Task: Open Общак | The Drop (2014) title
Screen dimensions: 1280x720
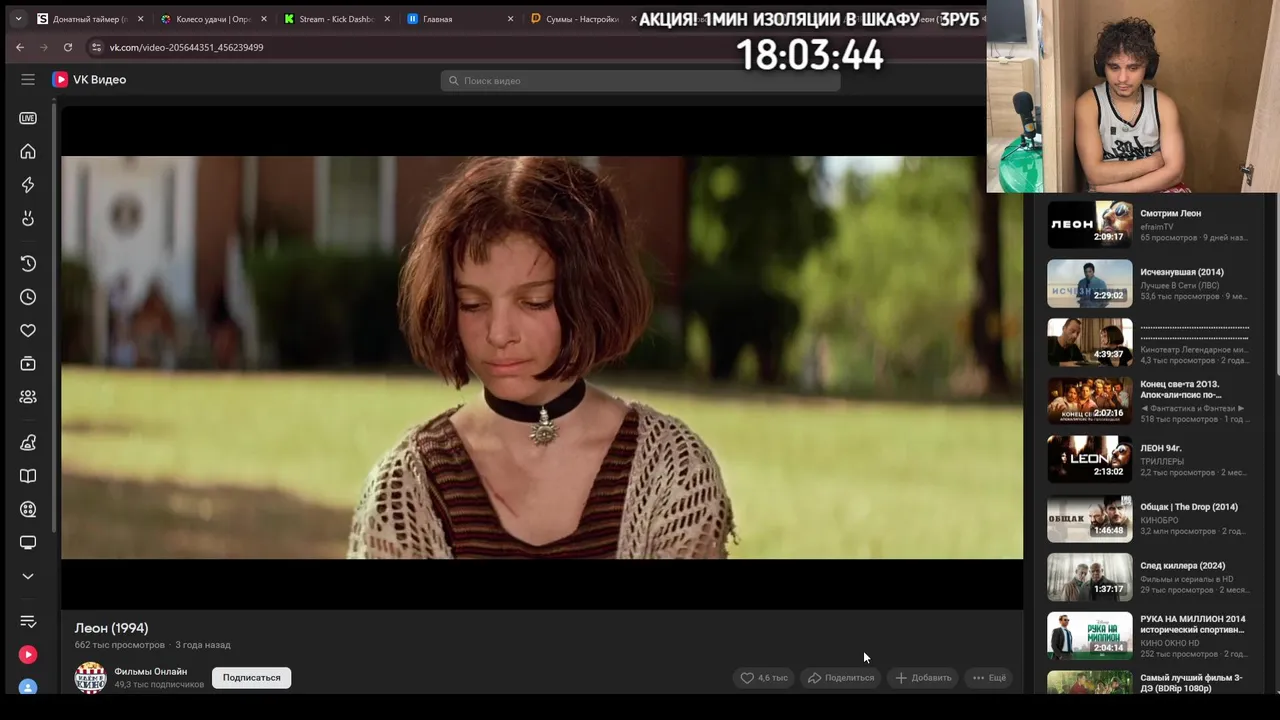Action: tap(1189, 507)
